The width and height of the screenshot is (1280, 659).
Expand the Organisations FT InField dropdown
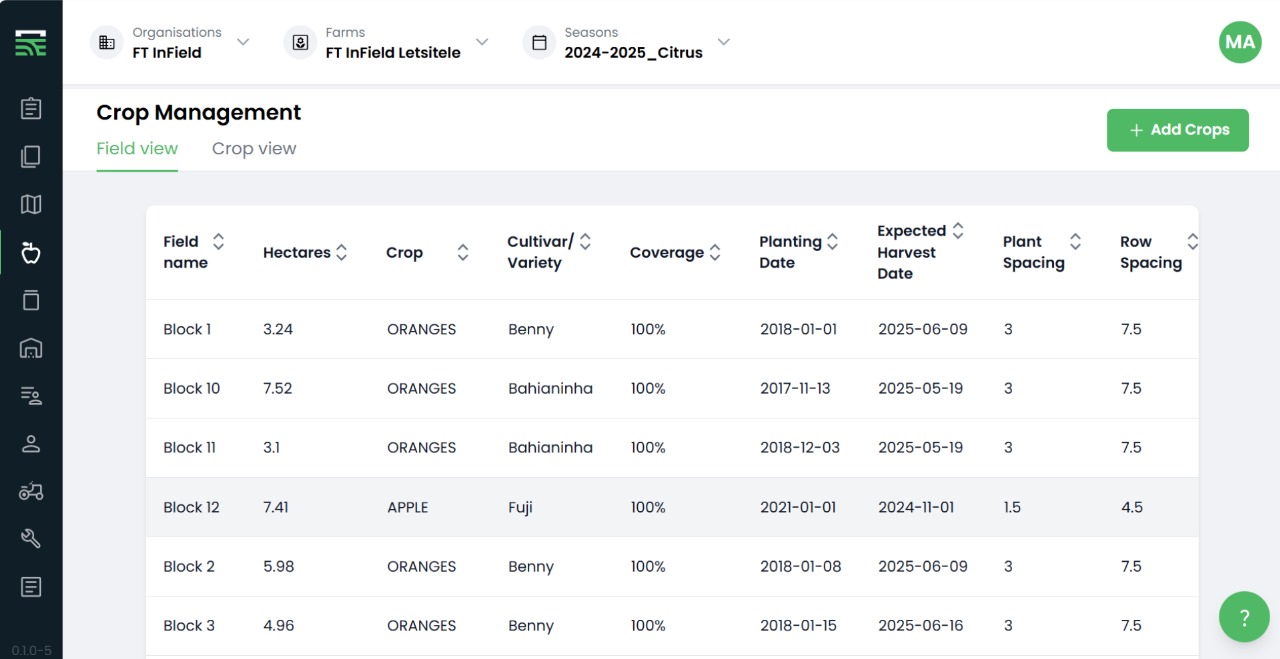(x=243, y=42)
